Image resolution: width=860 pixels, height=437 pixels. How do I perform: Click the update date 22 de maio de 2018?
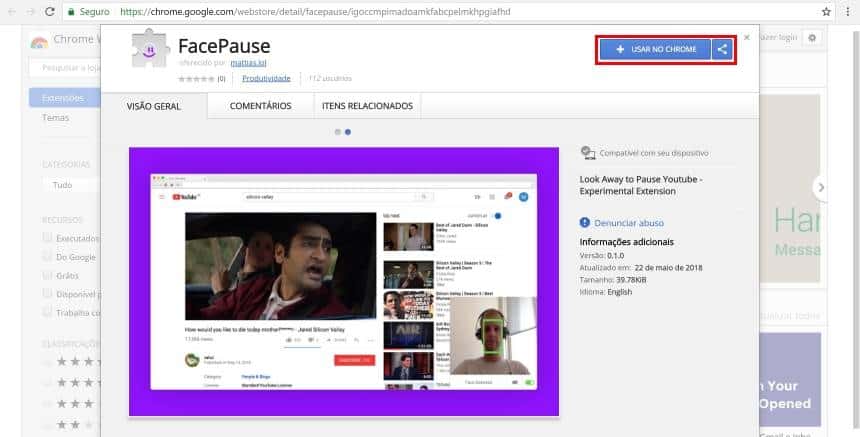coord(668,268)
